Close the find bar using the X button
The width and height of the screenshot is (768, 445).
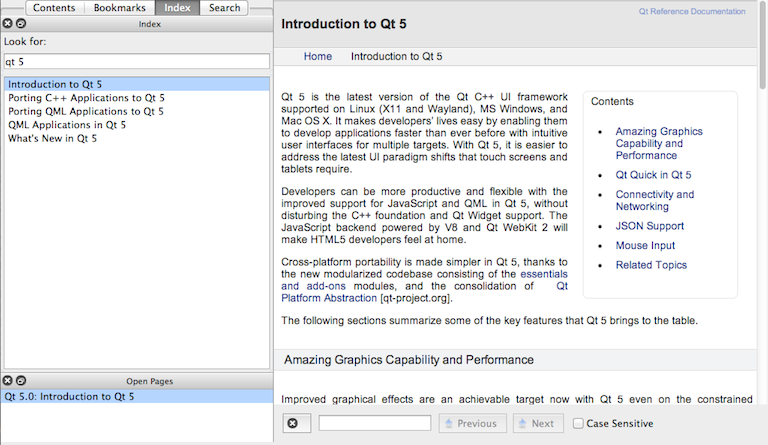tap(296, 423)
